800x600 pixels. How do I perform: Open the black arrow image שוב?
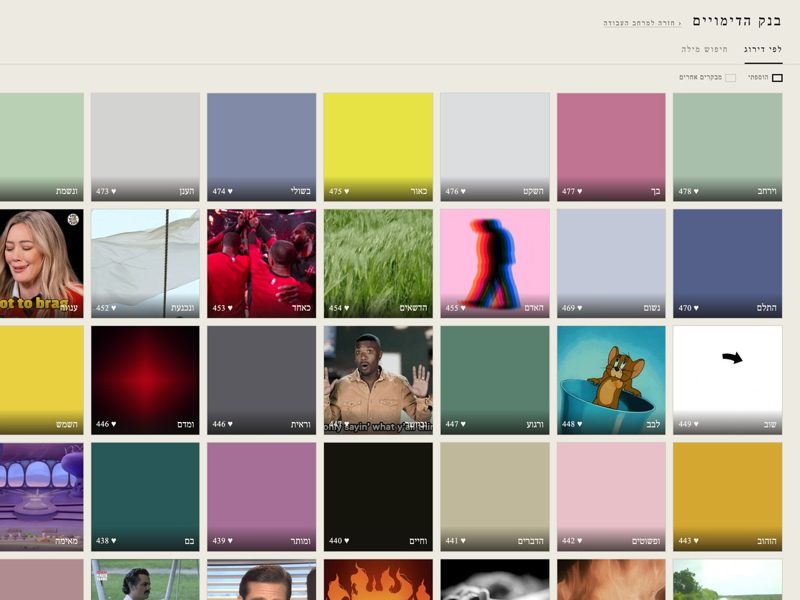coord(727,380)
